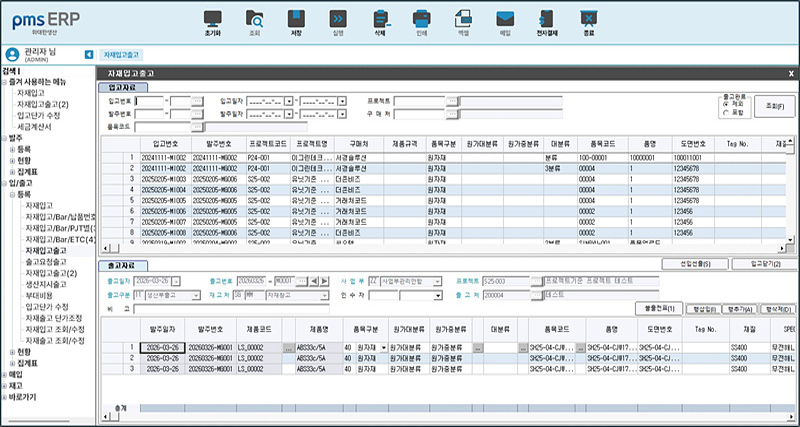
Task: Click the 삭제 delete icon in toolbar
Action: 379,19
